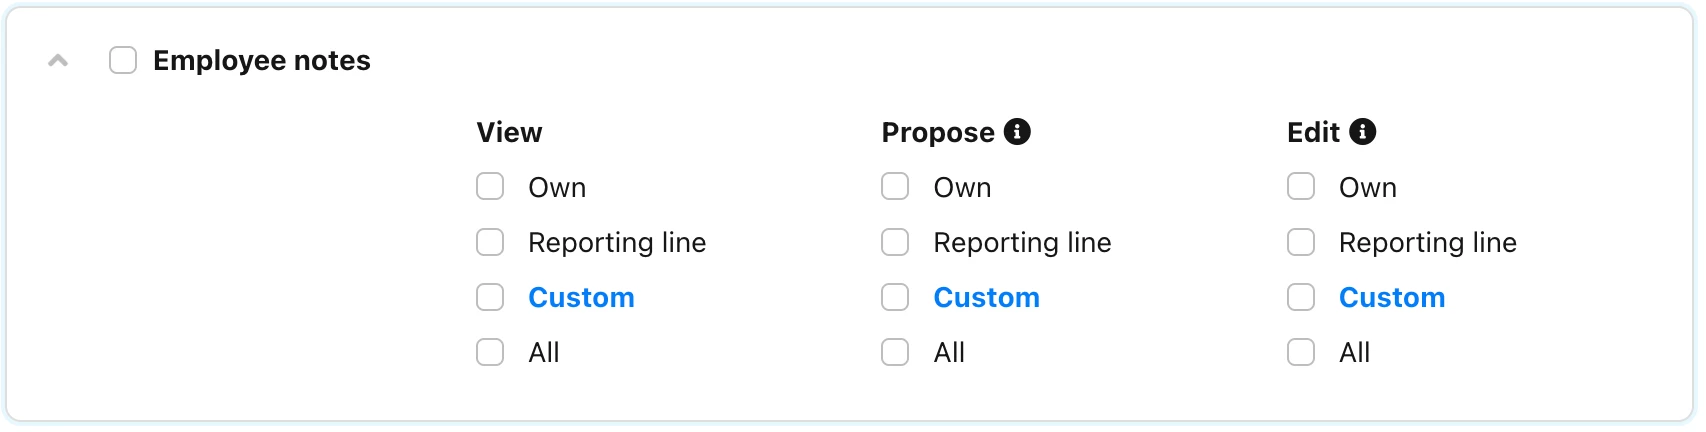Open the Custom link under Propose
The height and width of the screenshot is (432, 1706).
click(987, 297)
